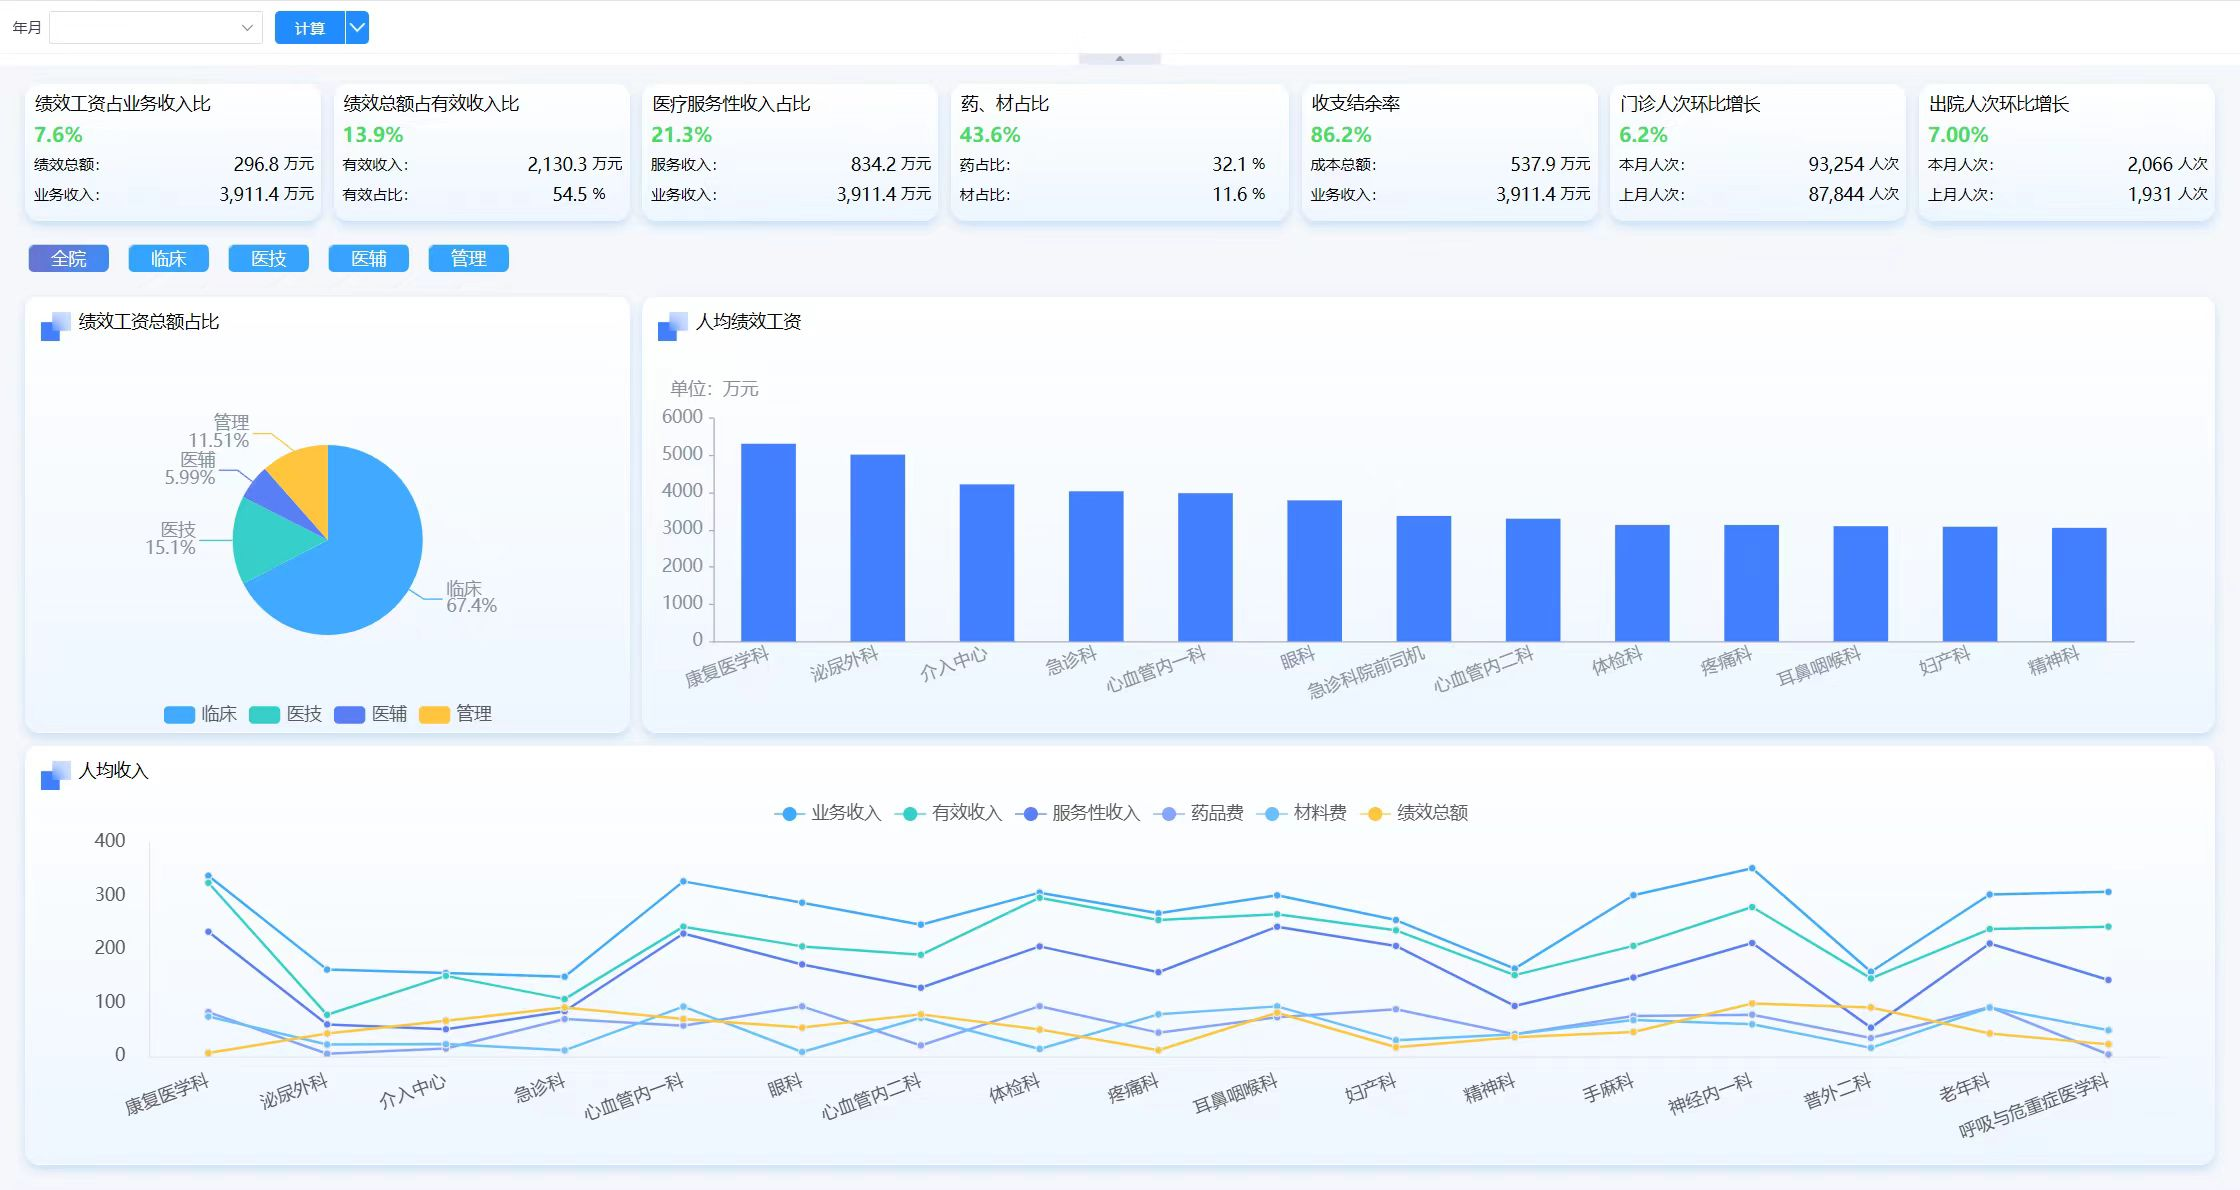Switch to the 临床 tab
The height and width of the screenshot is (1190, 2240).
pos(168,259)
